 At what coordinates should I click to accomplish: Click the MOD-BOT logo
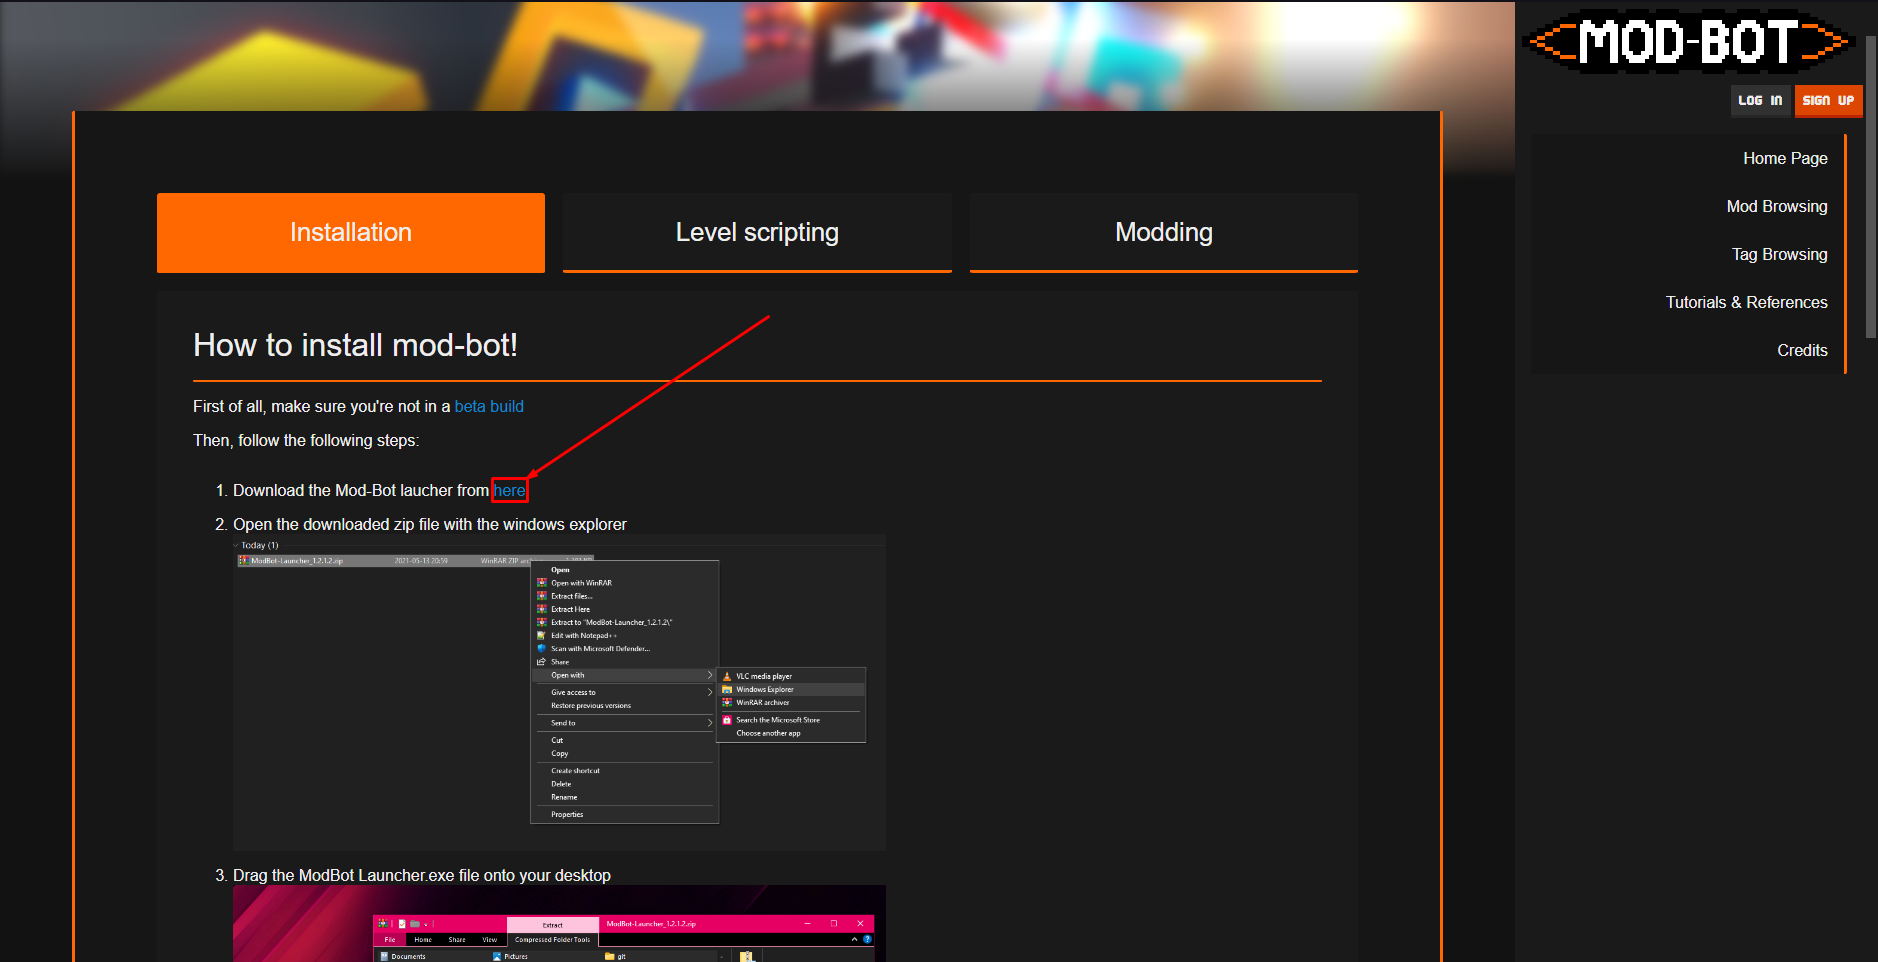pyautogui.click(x=1689, y=42)
